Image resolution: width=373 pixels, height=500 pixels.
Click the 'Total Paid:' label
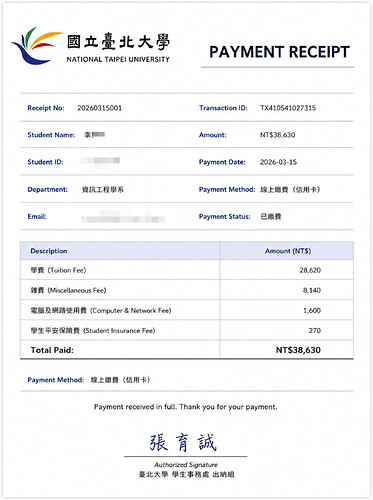[x=52, y=350]
